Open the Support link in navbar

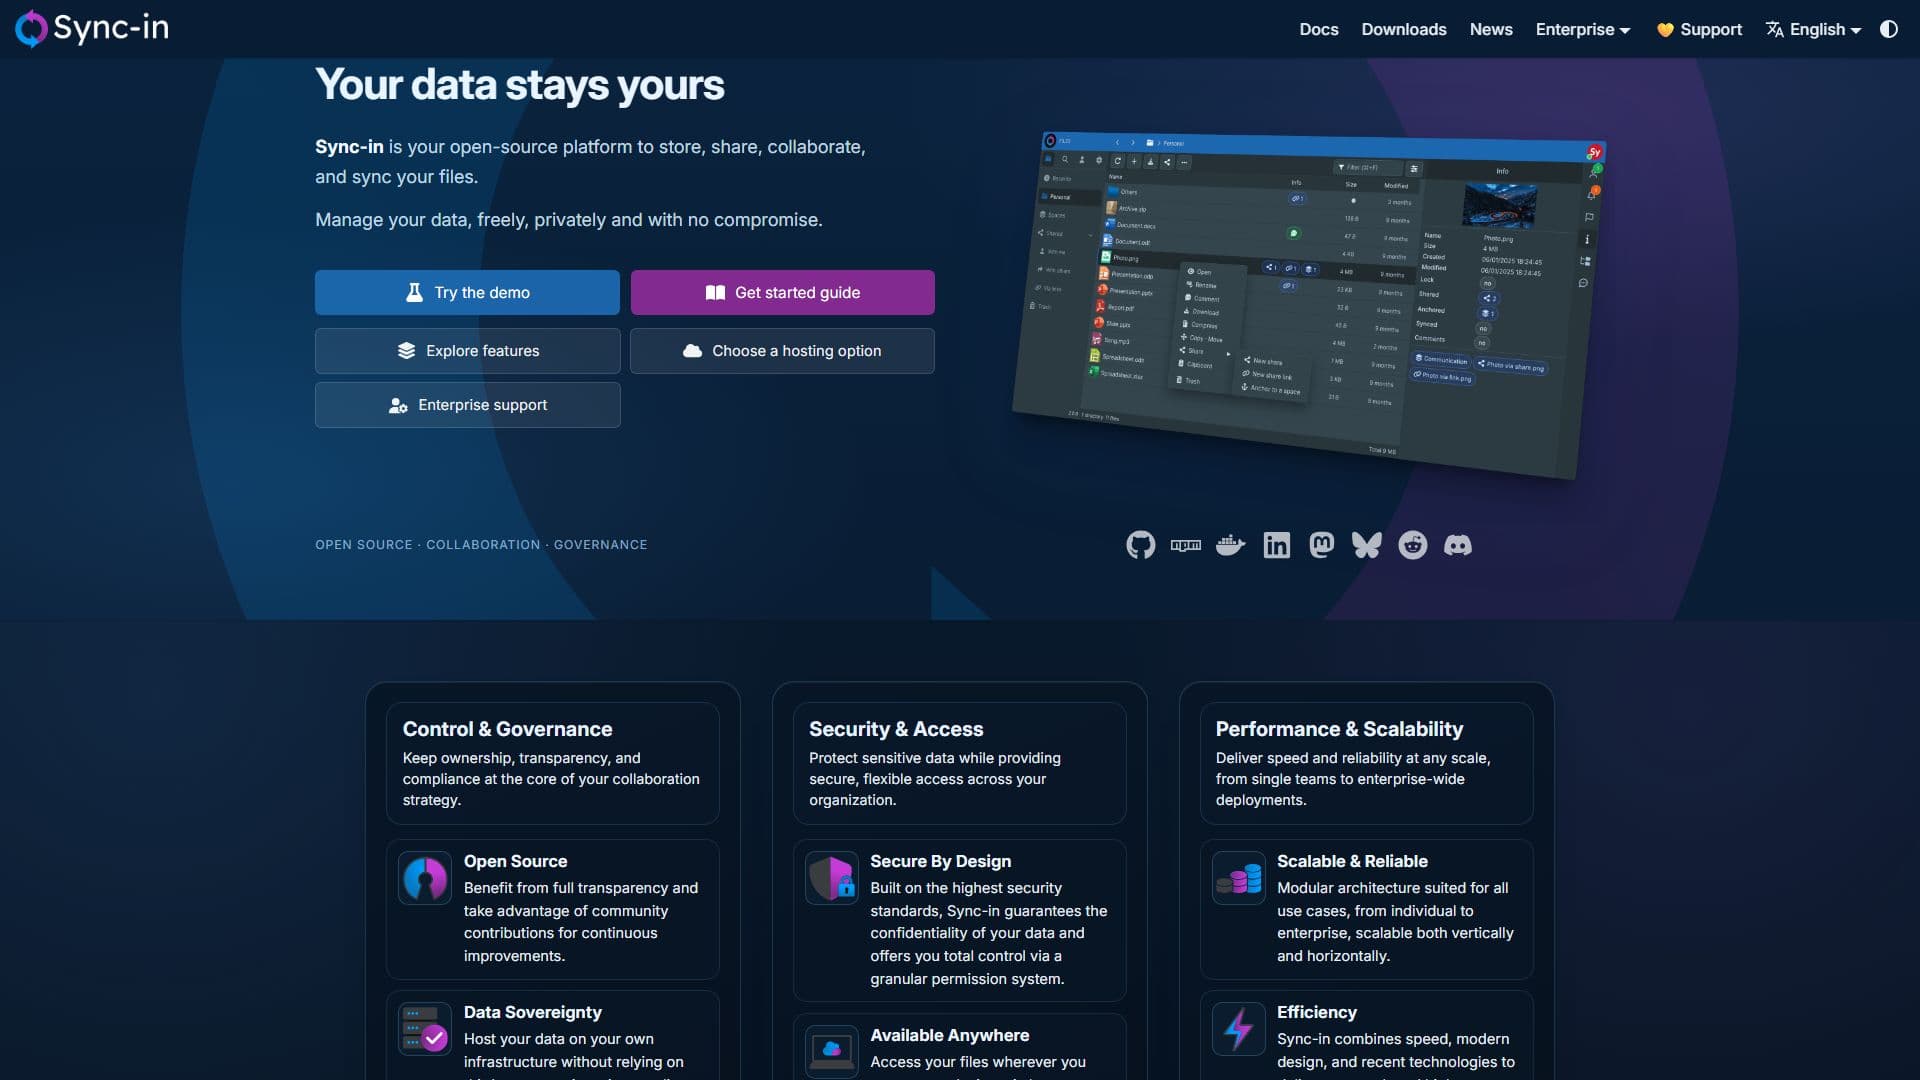coord(1700,30)
